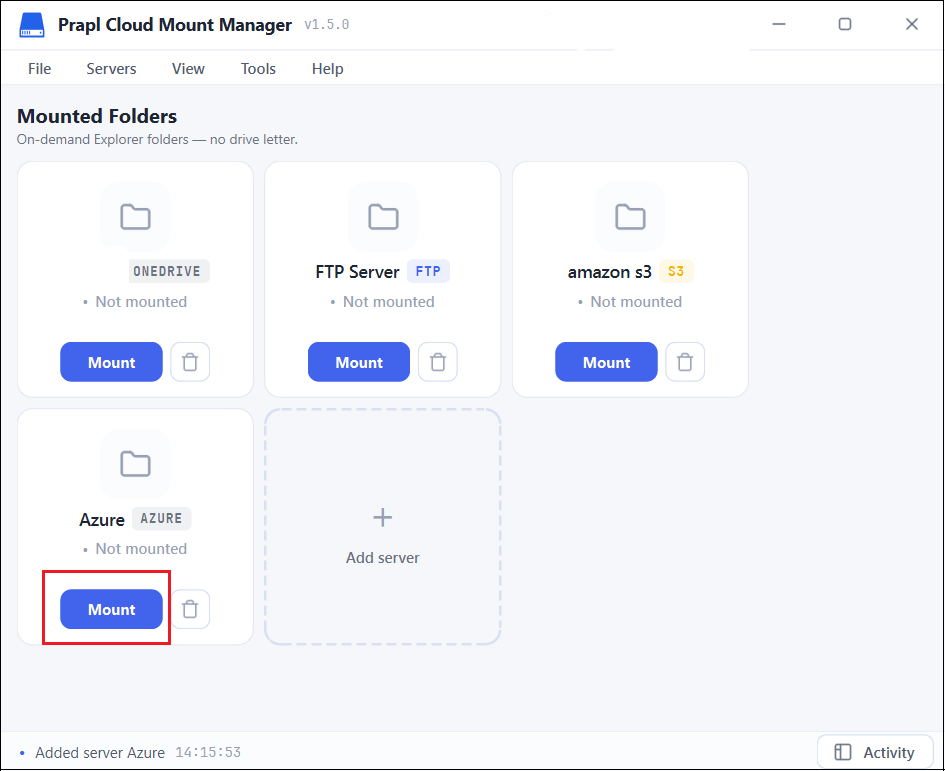The width and height of the screenshot is (945, 771).
Task: Open the Help menu
Action: pyautogui.click(x=328, y=69)
